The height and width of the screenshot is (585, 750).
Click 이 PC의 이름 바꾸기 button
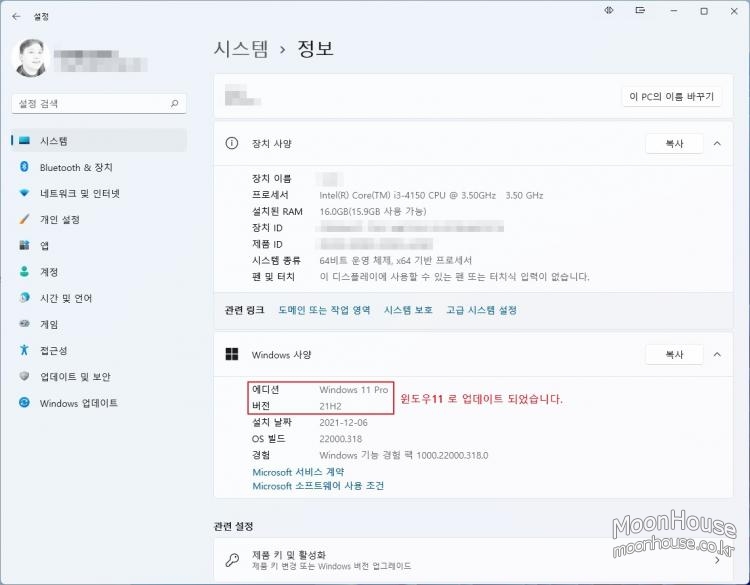672,97
